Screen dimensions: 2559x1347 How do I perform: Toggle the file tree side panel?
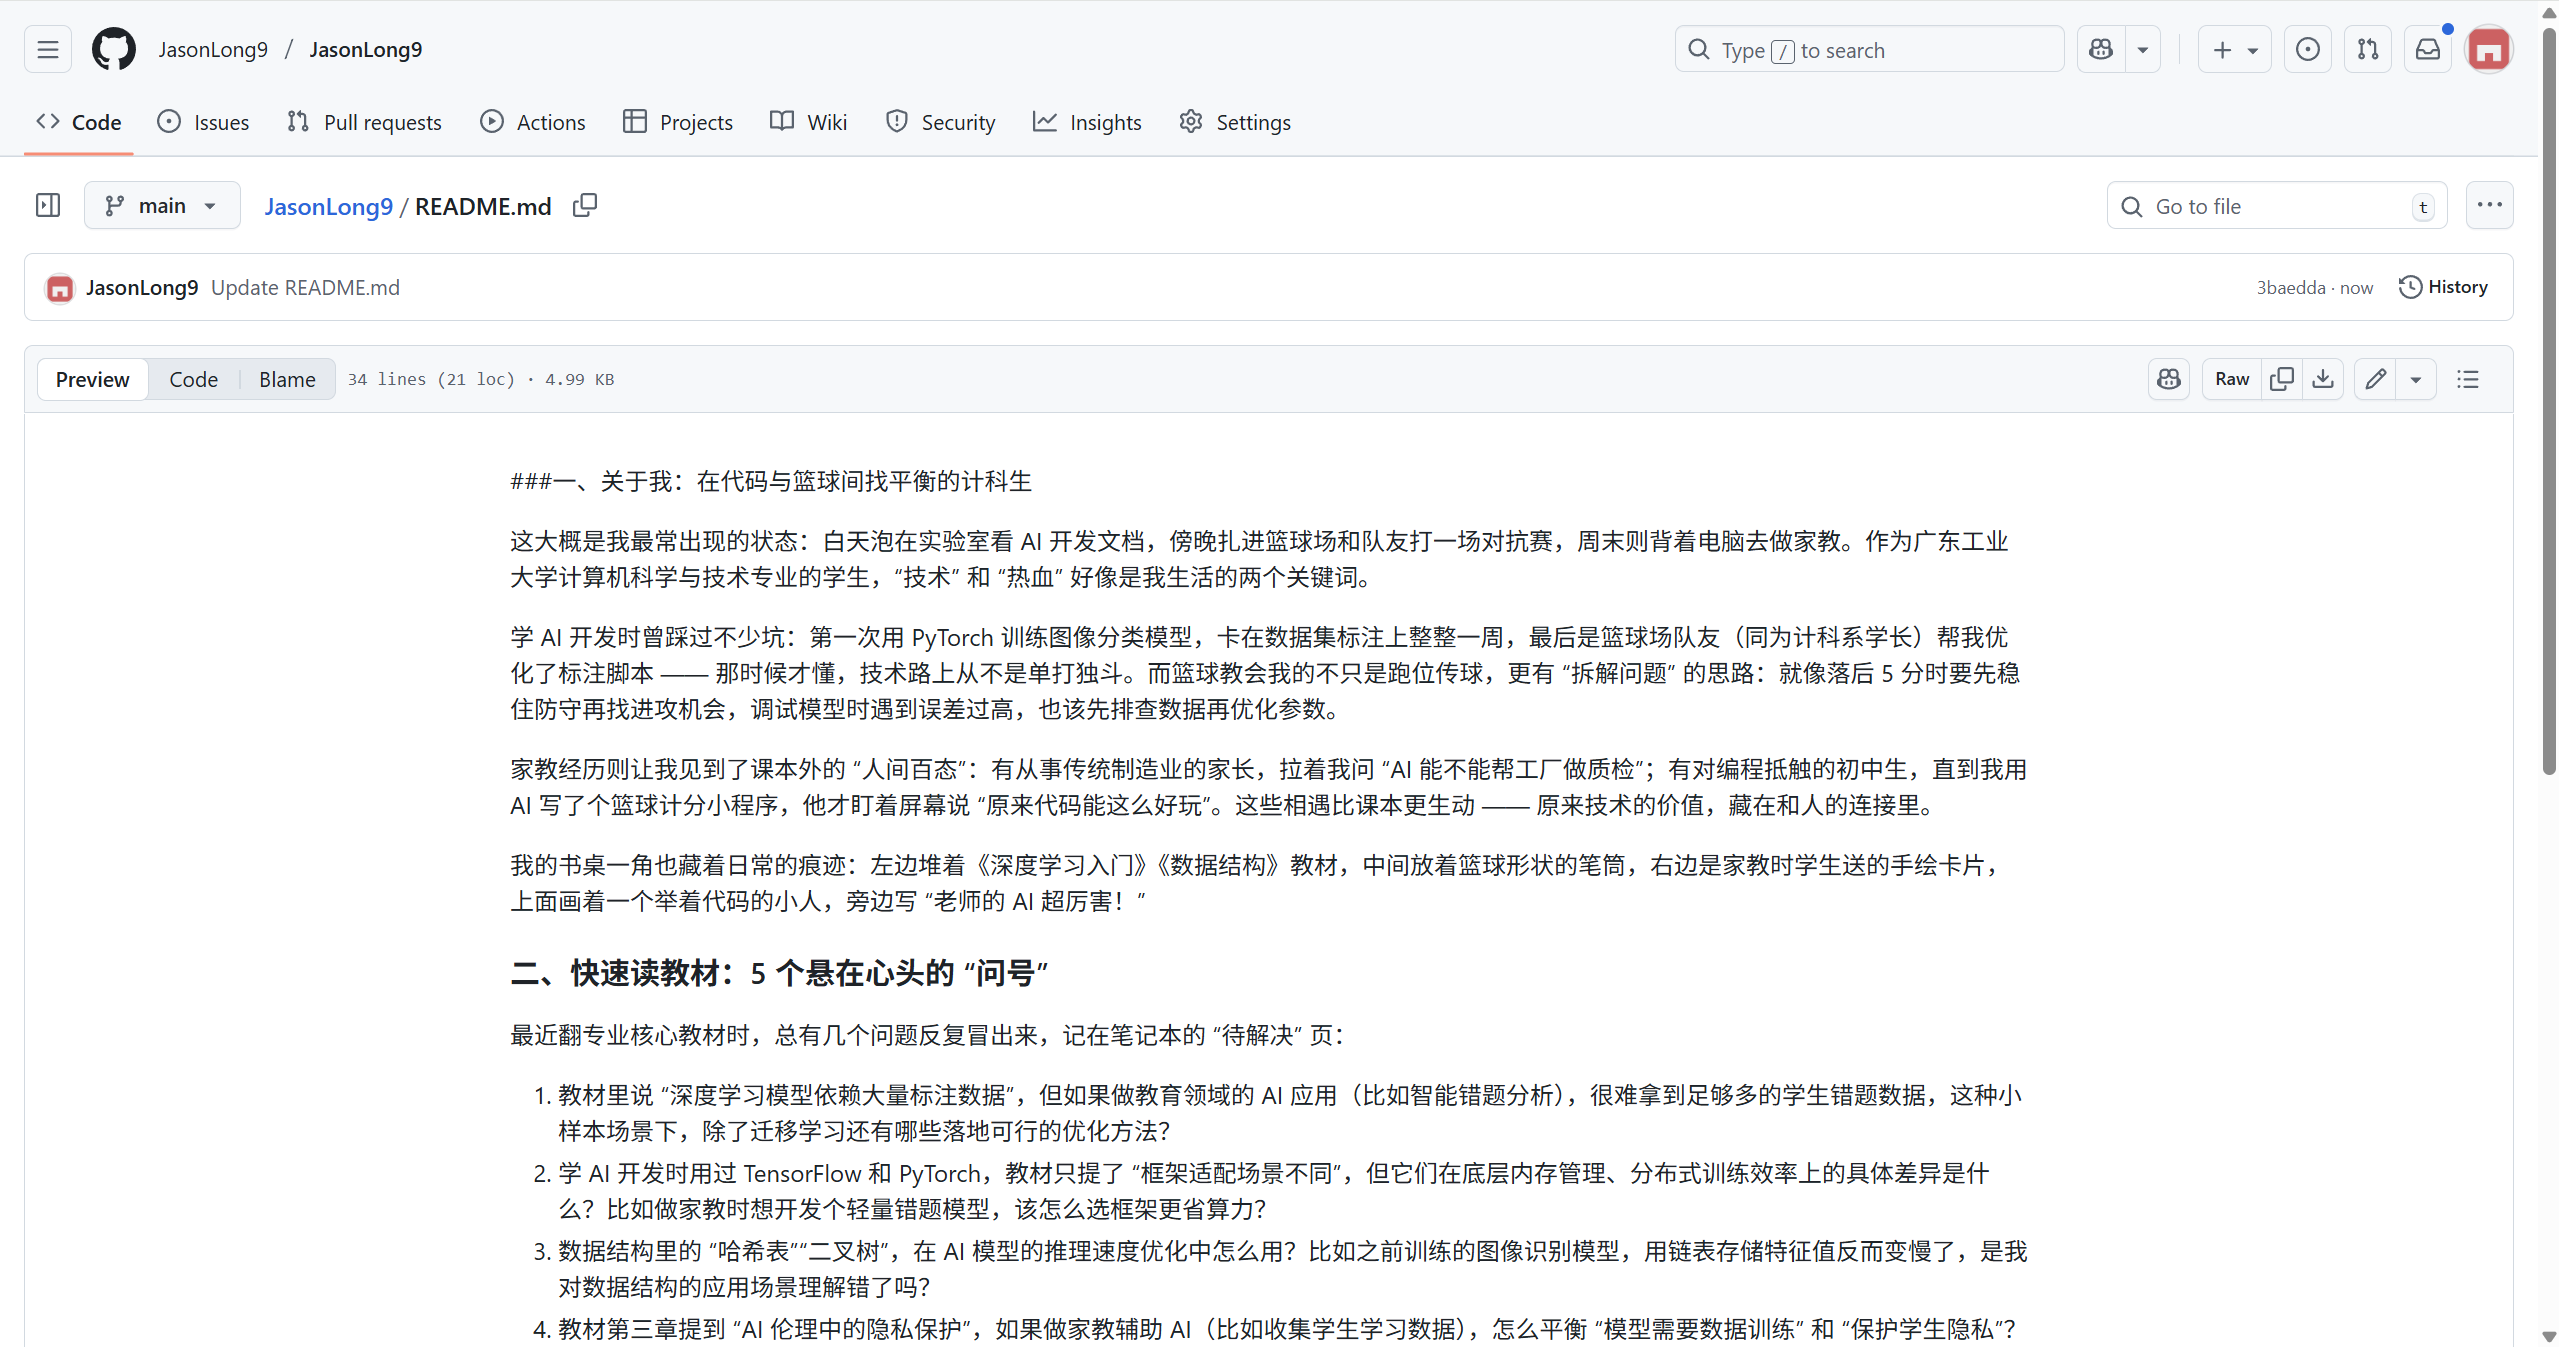tap(48, 206)
